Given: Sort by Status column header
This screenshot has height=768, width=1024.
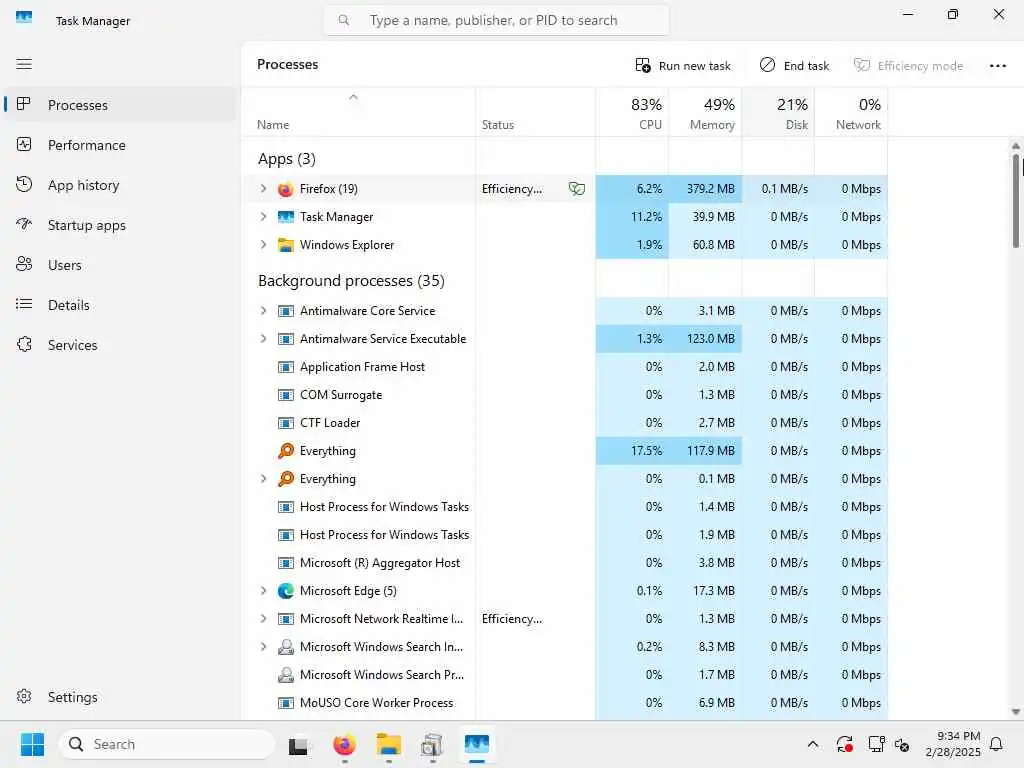Looking at the screenshot, I should (x=536, y=112).
